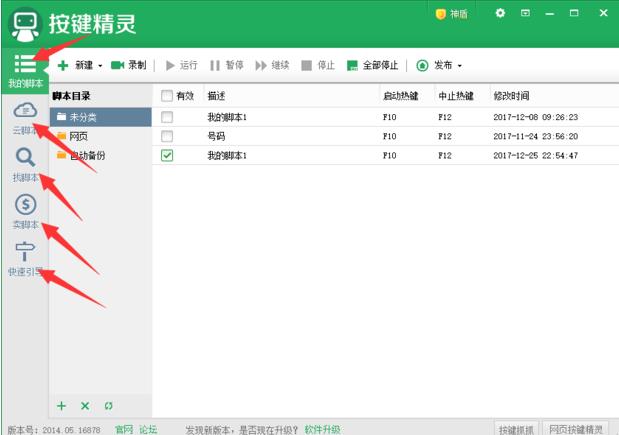
Task: Click the F12 hotkey of 号码 row
Action: [445, 136]
